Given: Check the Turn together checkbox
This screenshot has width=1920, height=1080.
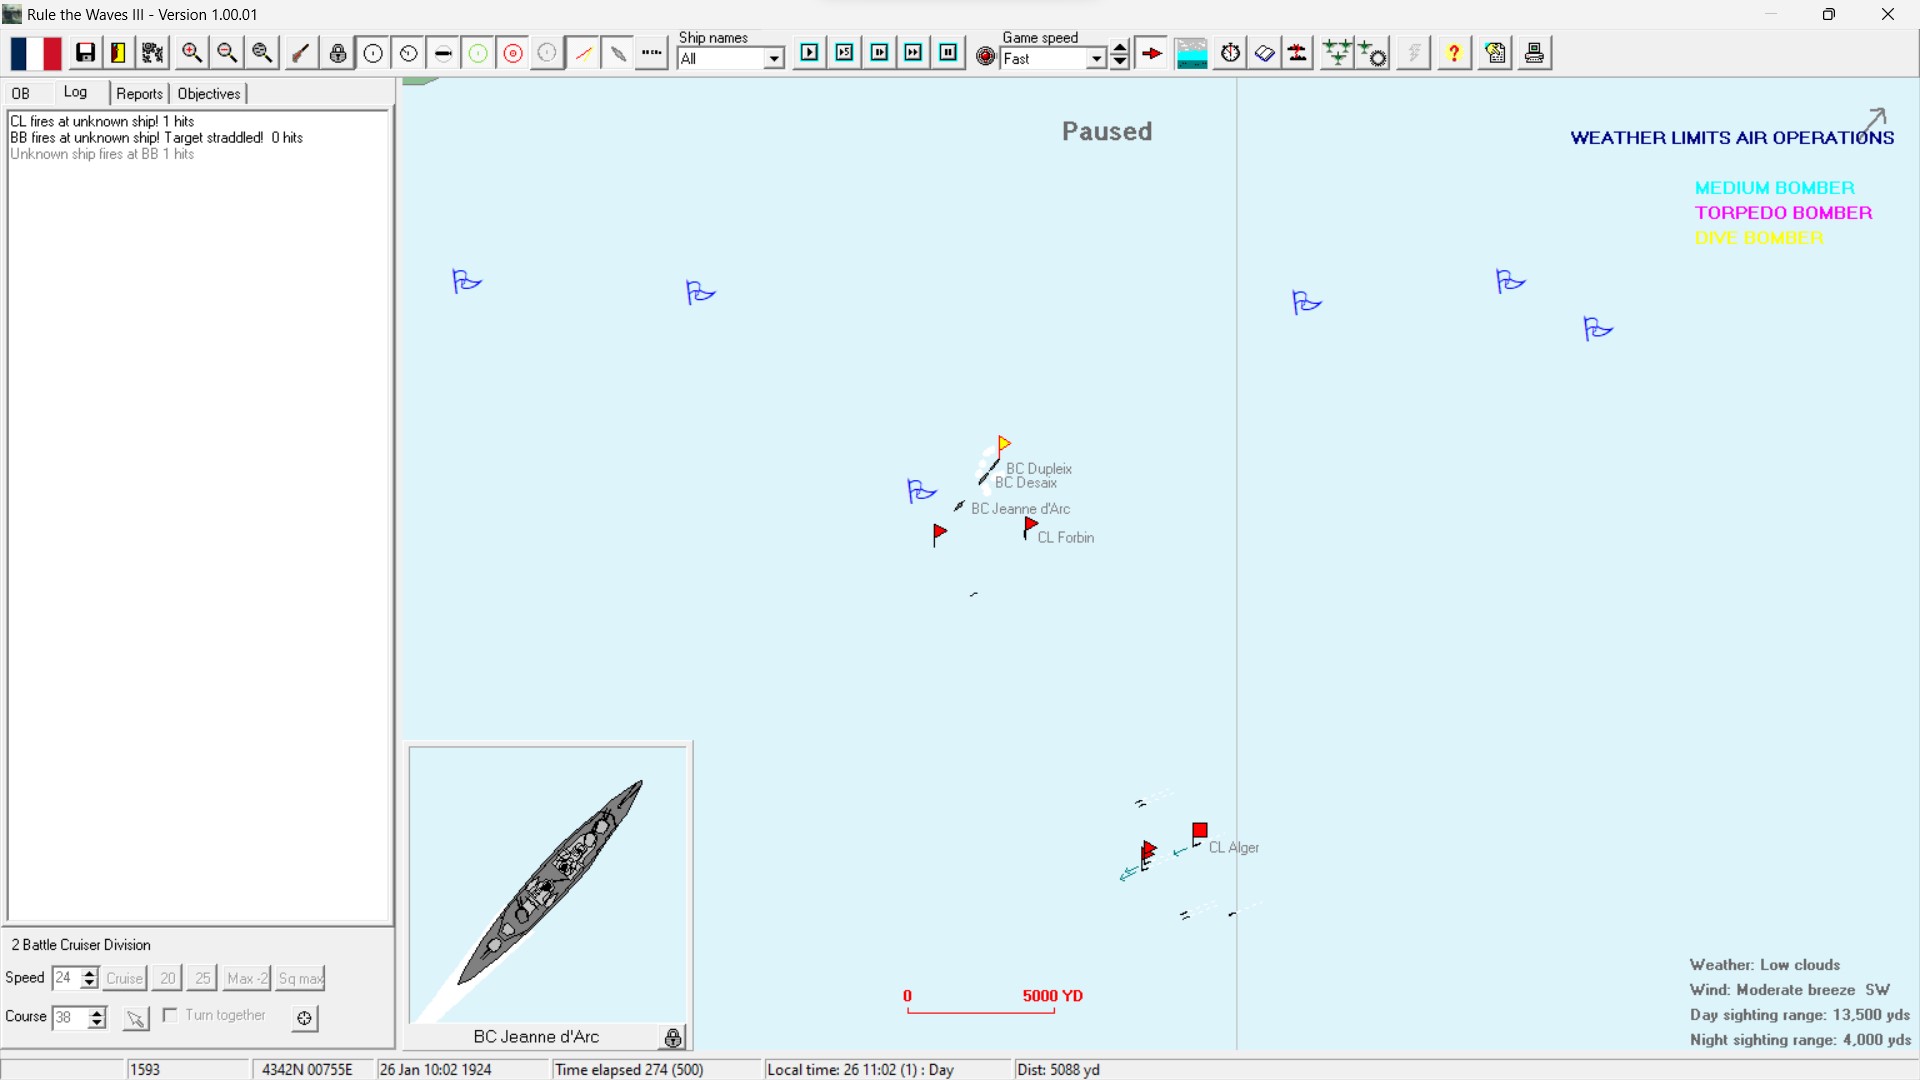Looking at the screenshot, I should point(171,1015).
